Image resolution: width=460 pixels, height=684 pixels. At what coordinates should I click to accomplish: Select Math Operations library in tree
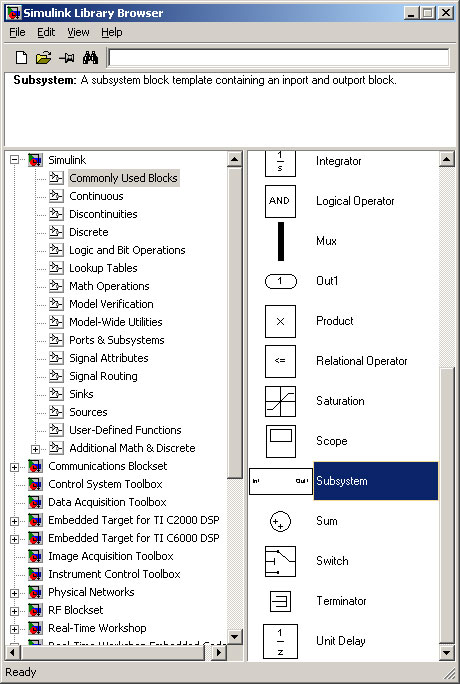(109, 286)
